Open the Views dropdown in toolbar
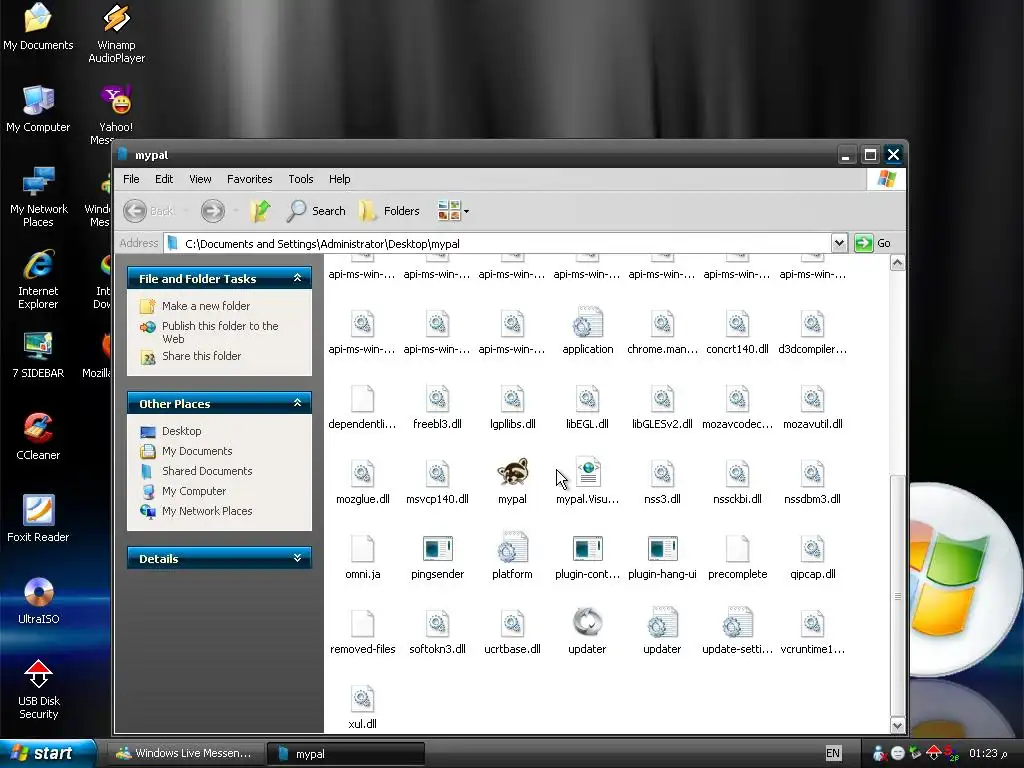This screenshot has height=768, width=1024. point(453,211)
